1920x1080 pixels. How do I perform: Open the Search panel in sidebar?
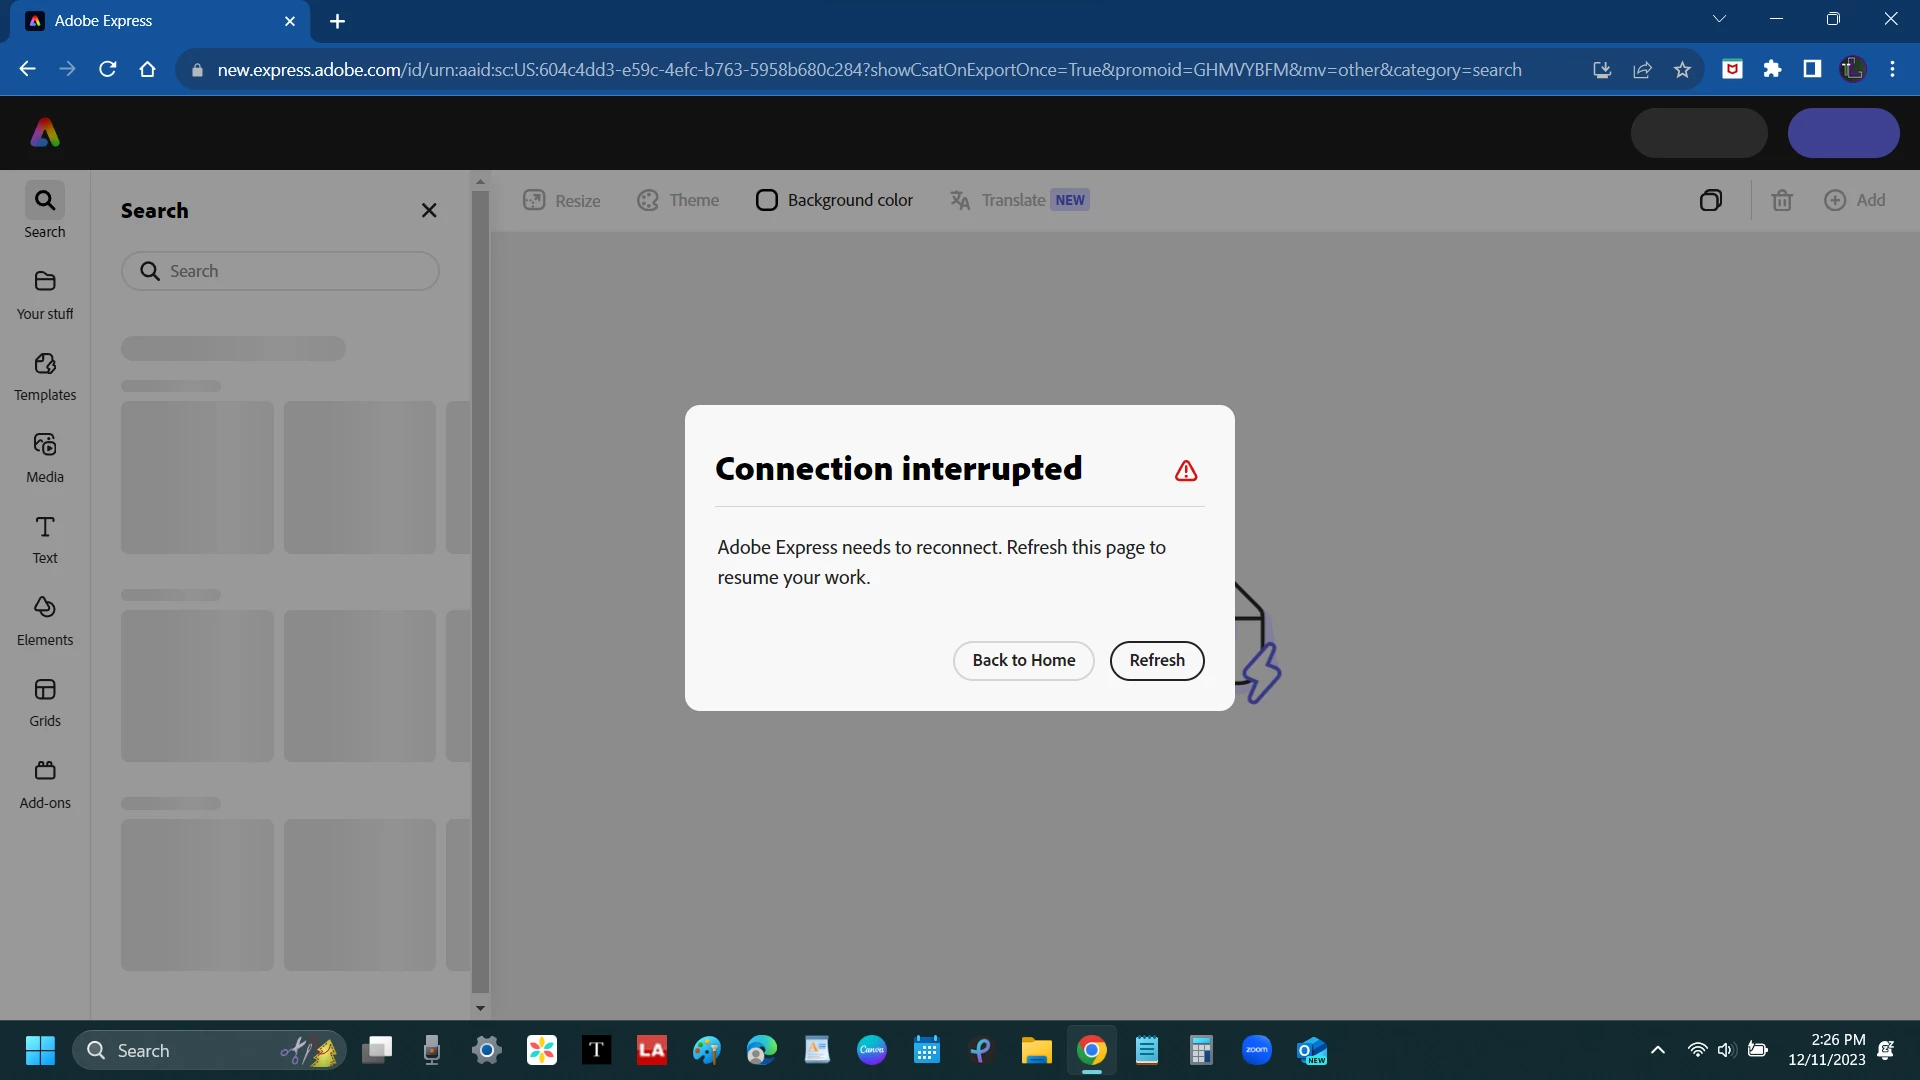click(45, 211)
